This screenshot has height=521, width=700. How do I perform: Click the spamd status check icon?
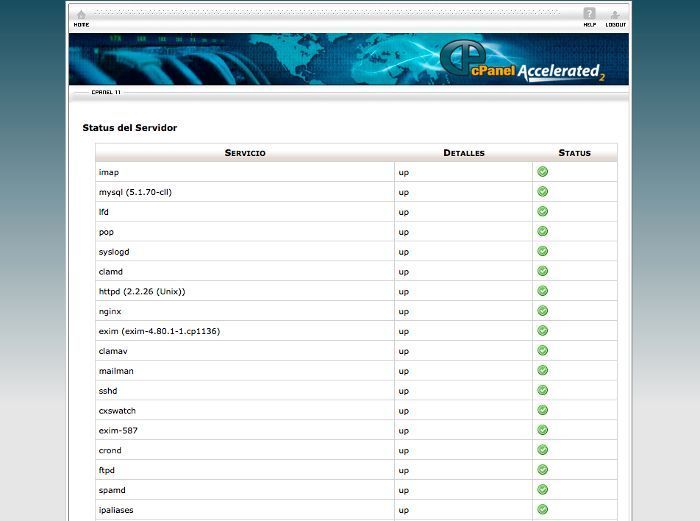(x=543, y=489)
